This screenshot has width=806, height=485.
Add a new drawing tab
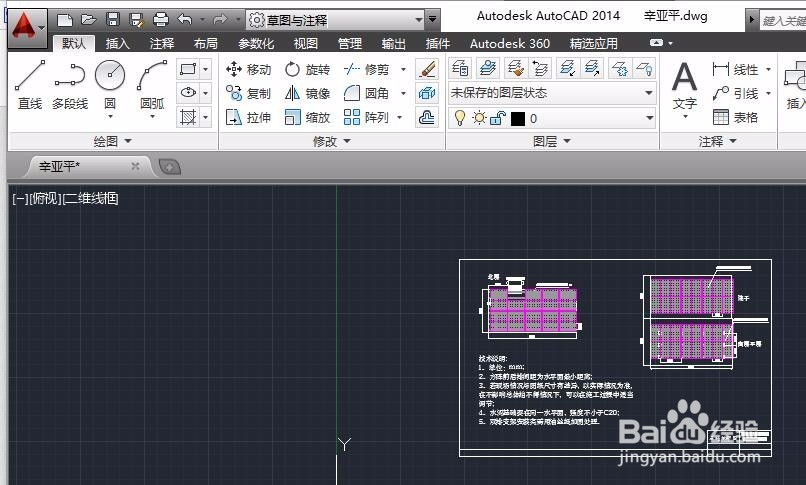pos(170,166)
